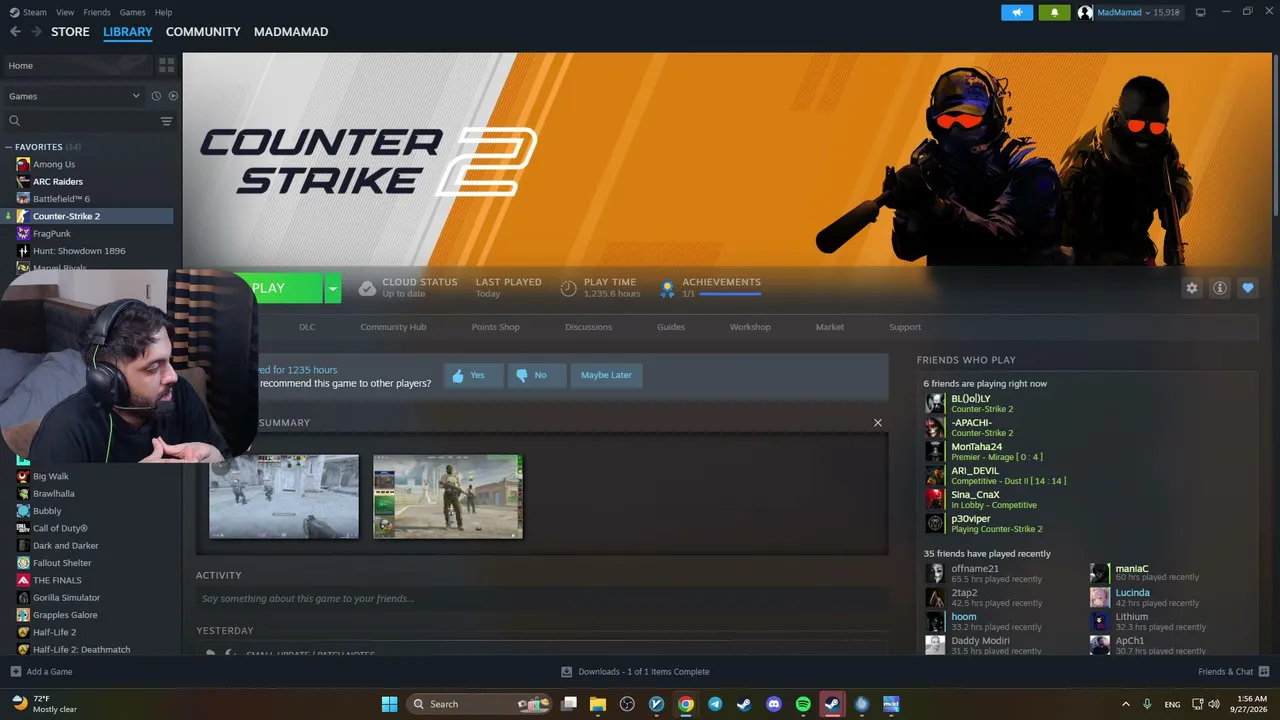1280x720 pixels.
Task: Click the Windows Start button
Action: tap(389, 704)
